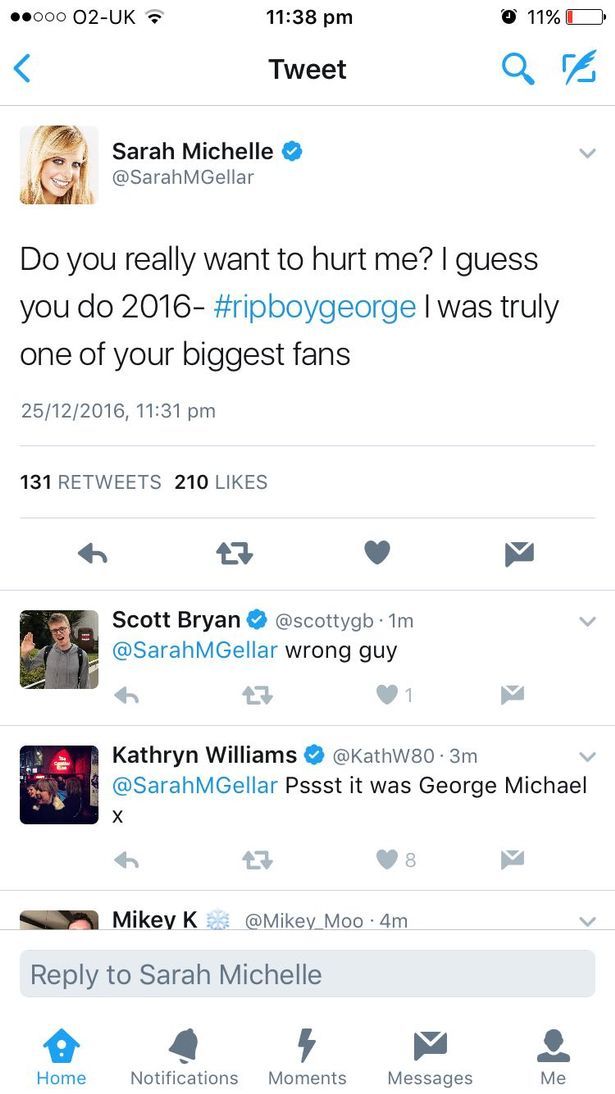Image resolution: width=615 pixels, height=1094 pixels.
Task: Retweet Sarah Michelle's tweet
Action: [234, 551]
